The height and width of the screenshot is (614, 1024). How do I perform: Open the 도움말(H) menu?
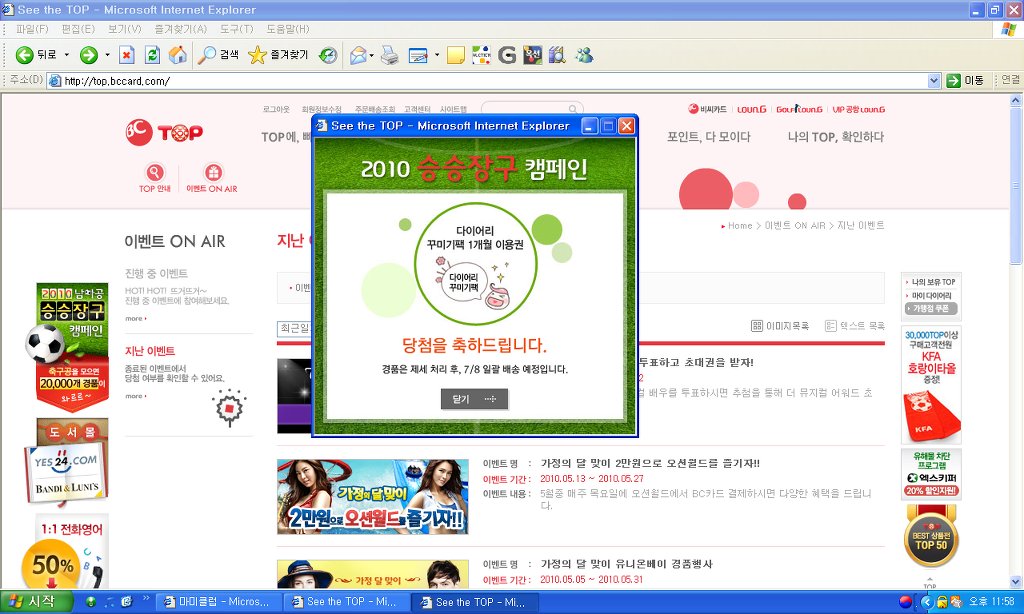click(287, 29)
